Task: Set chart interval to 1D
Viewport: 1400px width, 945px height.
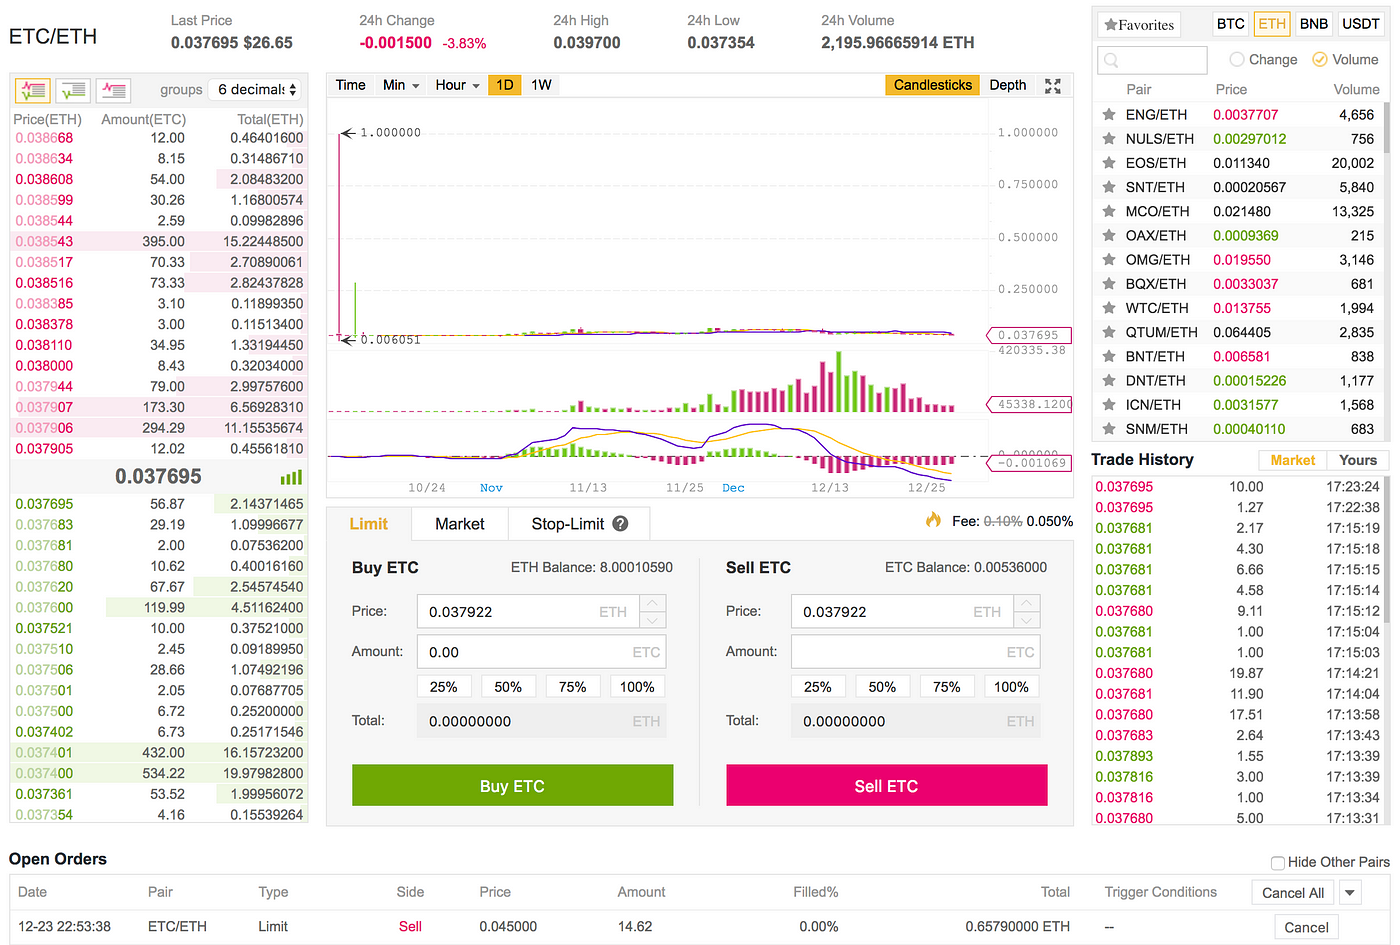Action: 505,85
